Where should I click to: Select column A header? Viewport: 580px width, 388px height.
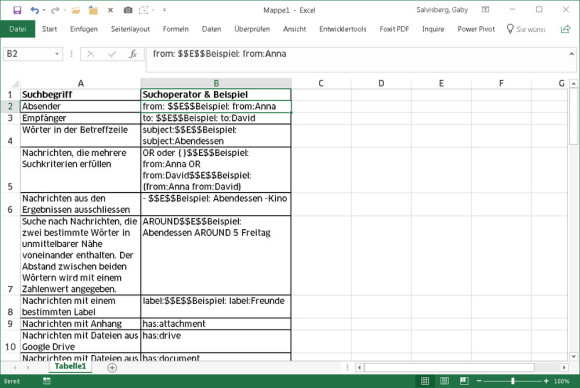pyautogui.click(x=80, y=84)
